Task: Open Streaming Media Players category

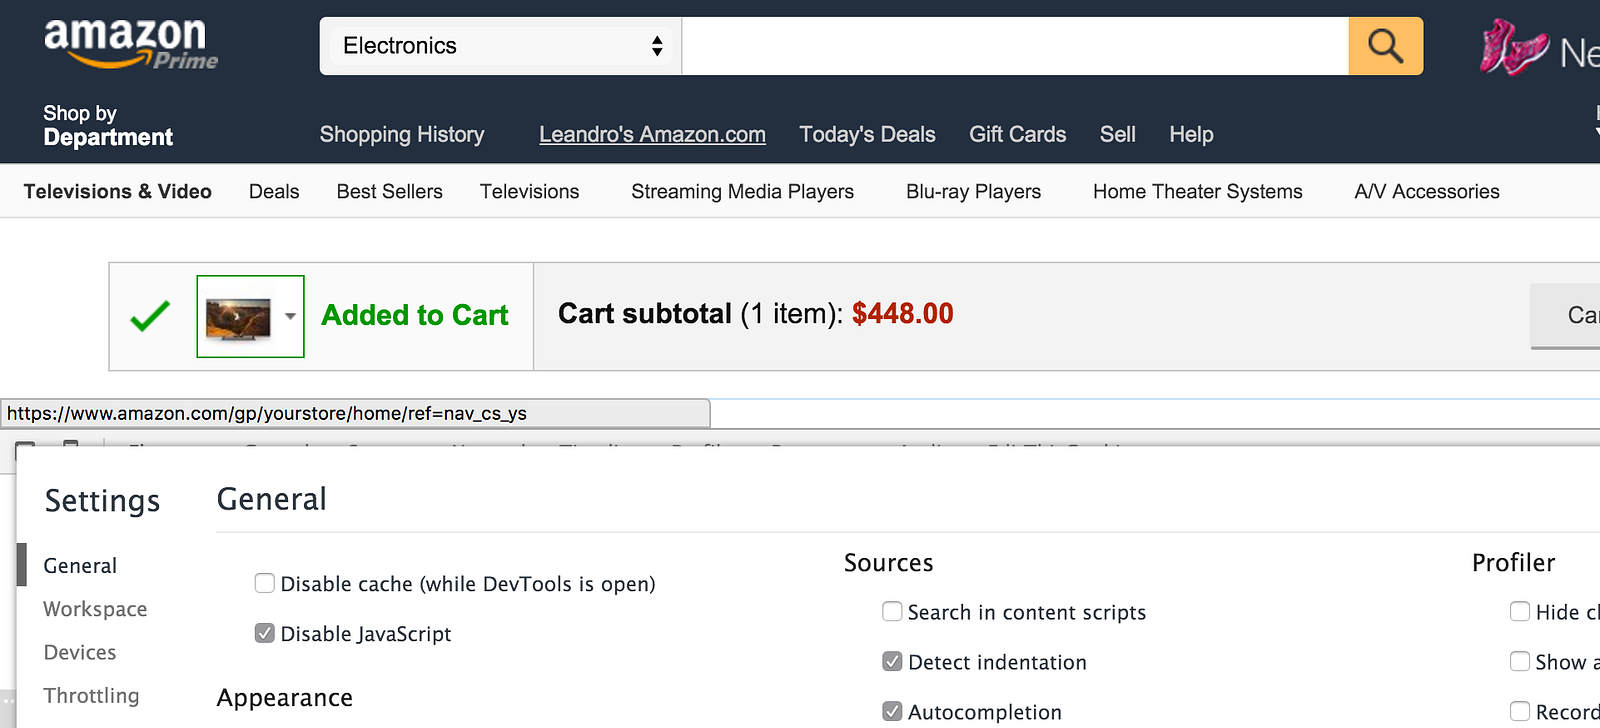Action: coord(742,191)
